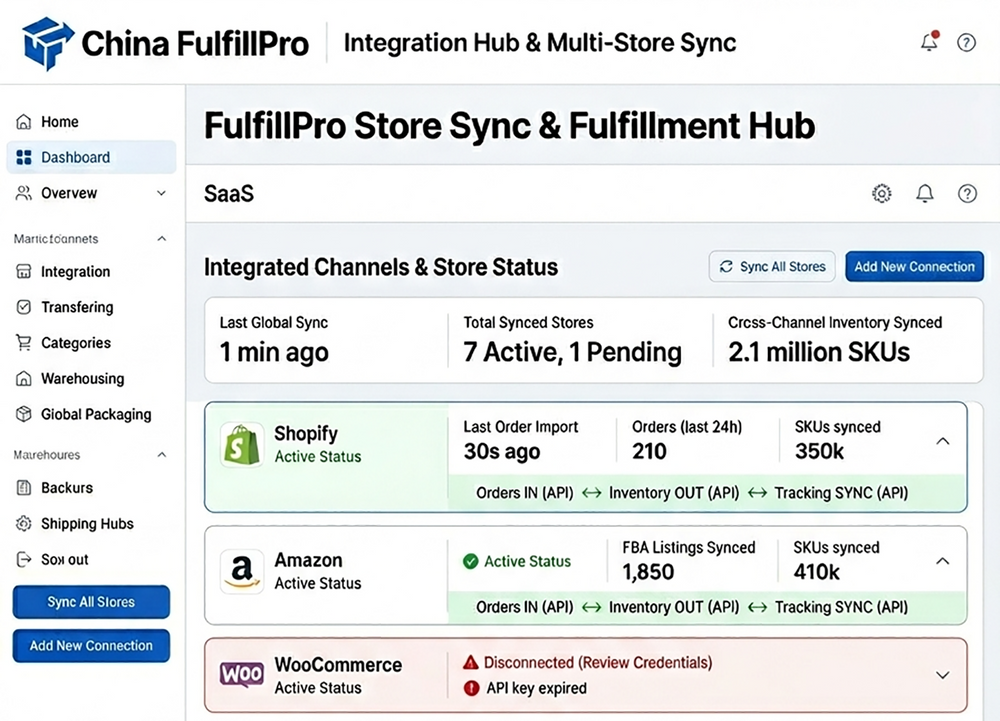This screenshot has height=721, width=1000.
Task: Click sidebar Add New Connection button
Action: (91, 646)
